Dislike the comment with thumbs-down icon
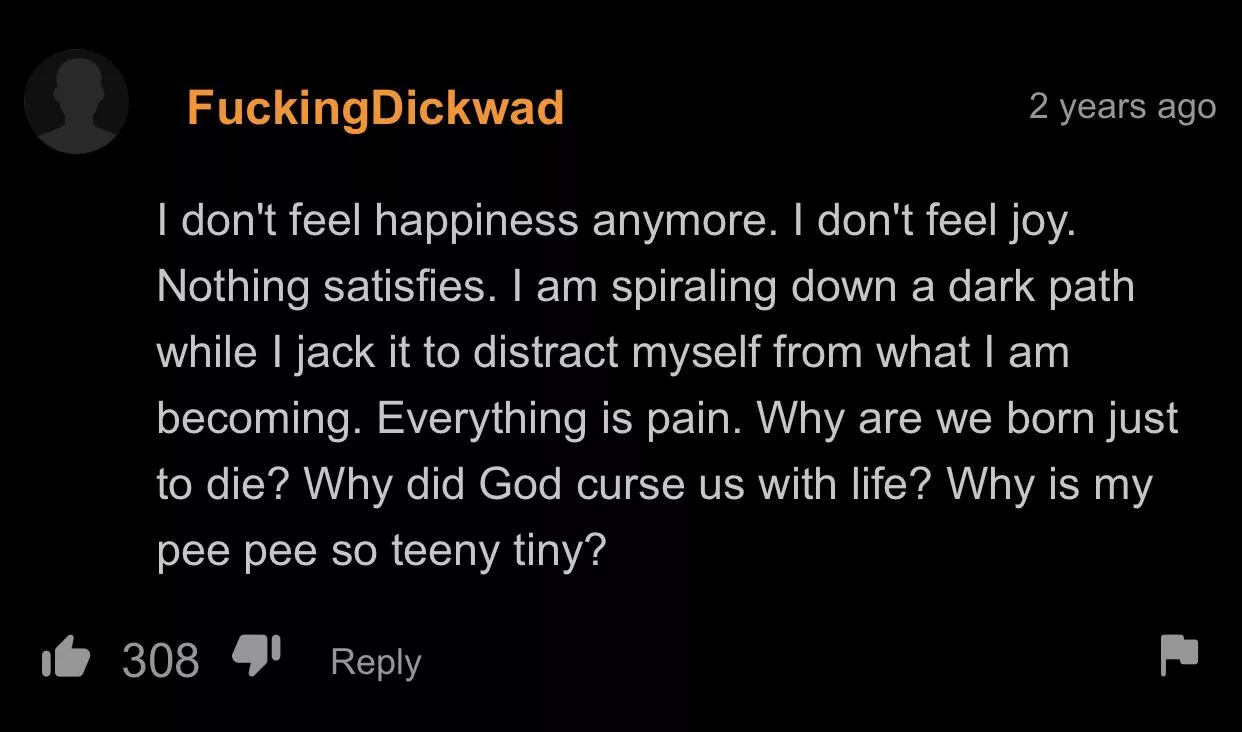Screen dimensions: 1242x732 click(256, 657)
